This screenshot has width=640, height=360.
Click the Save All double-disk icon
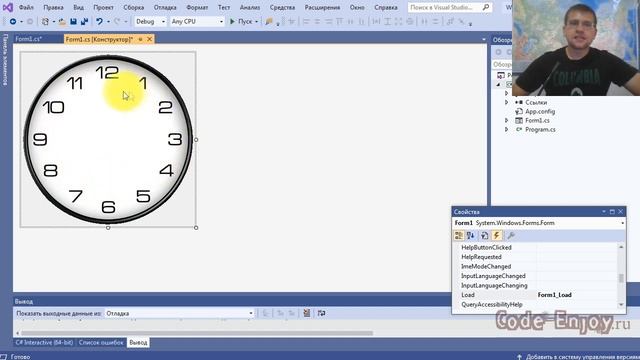(84, 21)
